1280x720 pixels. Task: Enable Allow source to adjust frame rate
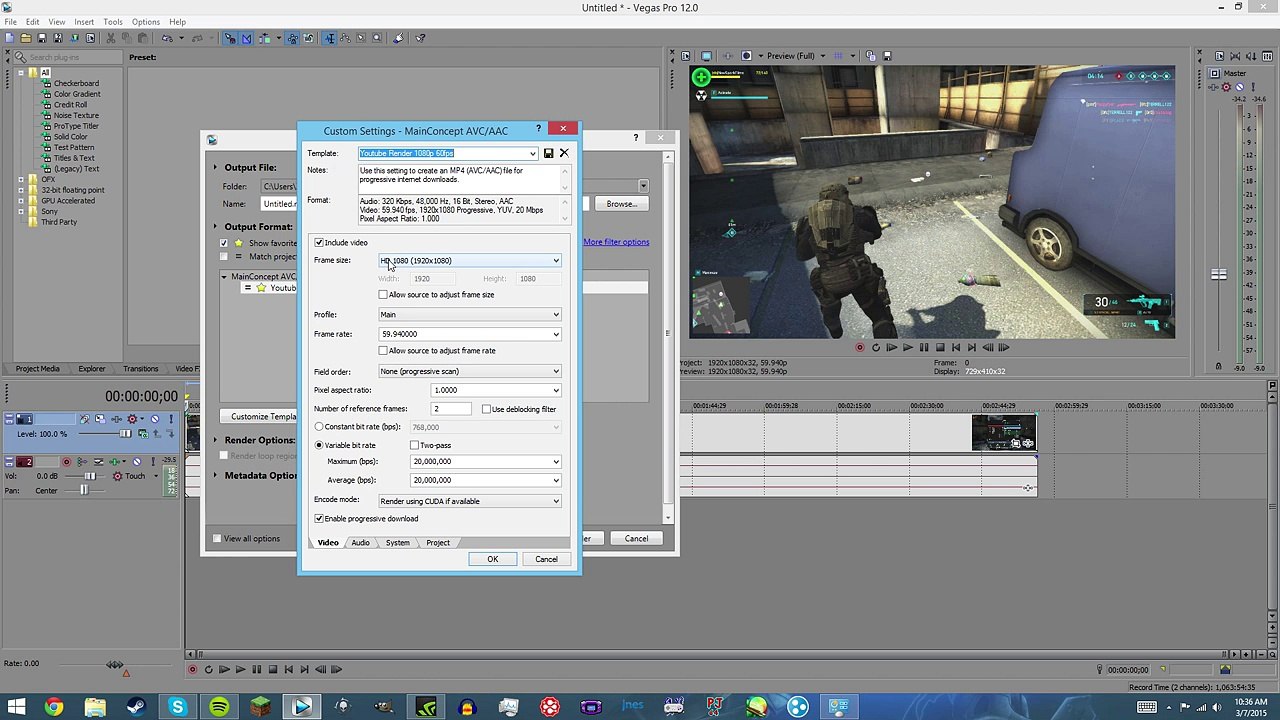pyautogui.click(x=383, y=351)
